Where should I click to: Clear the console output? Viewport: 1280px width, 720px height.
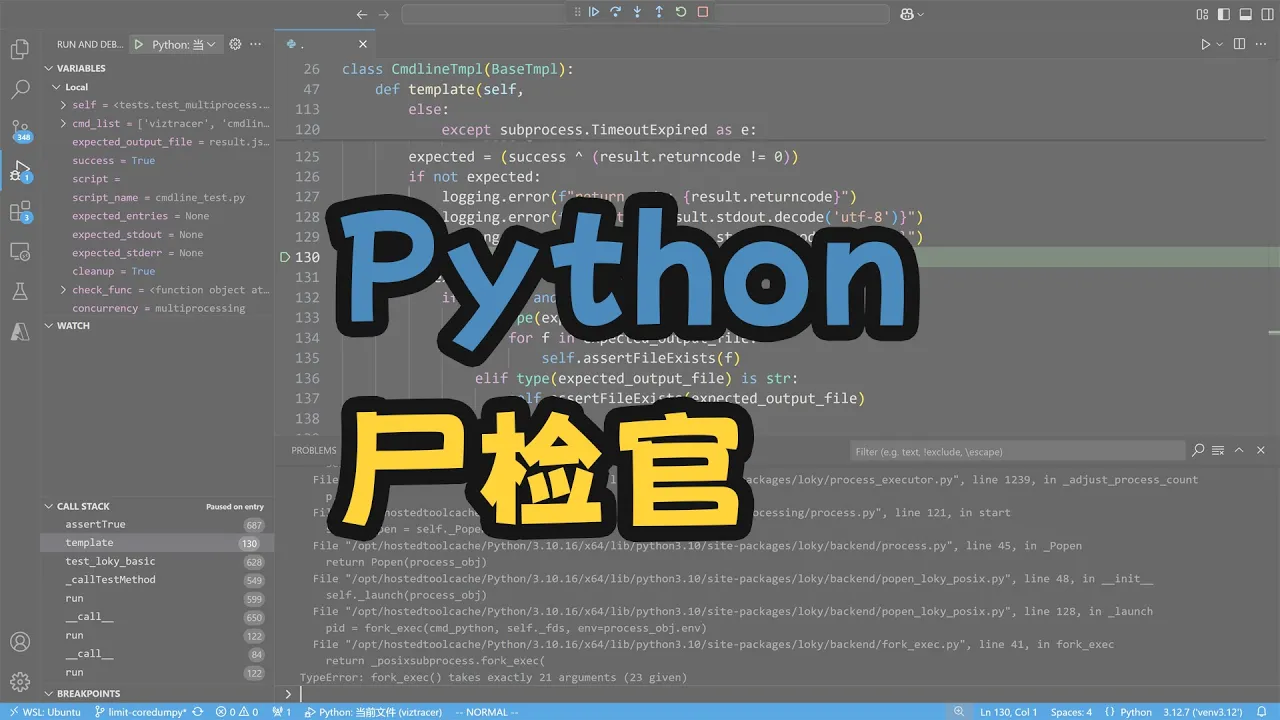click(1217, 451)
